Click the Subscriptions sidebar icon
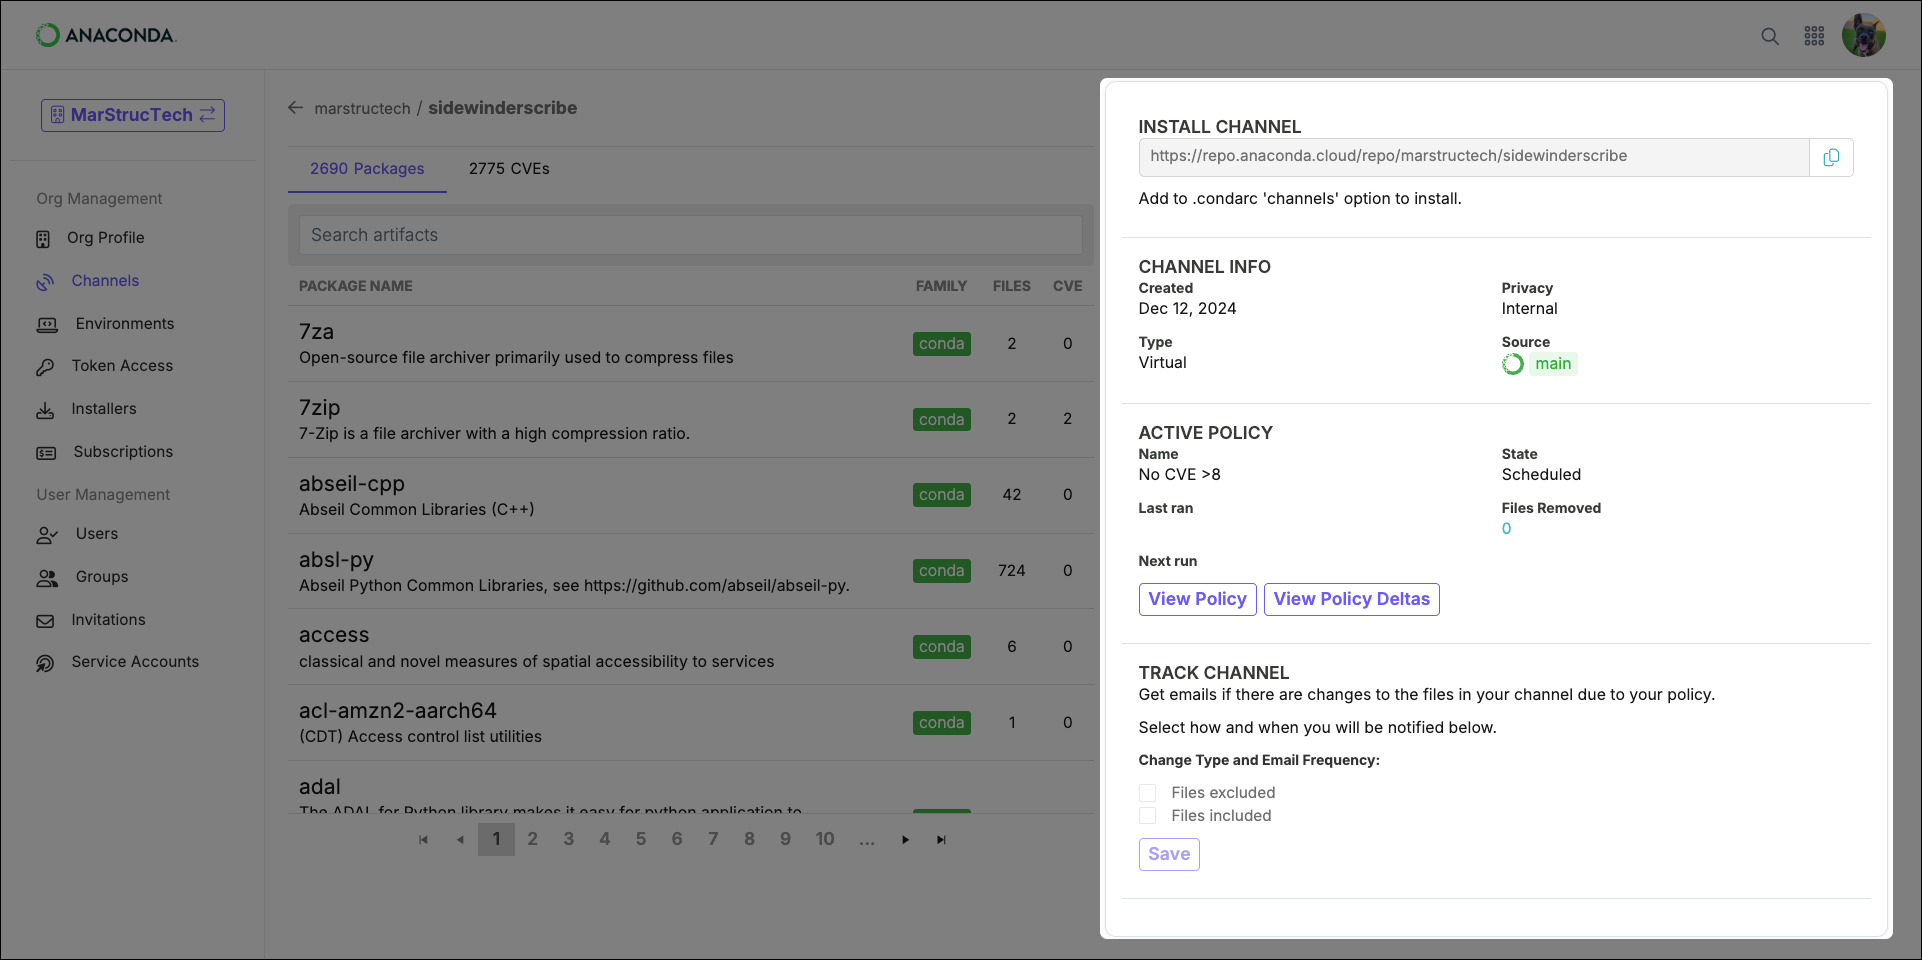Image resolution: width=1922 pixels, height=960 pixels. (x=46, y=453)
